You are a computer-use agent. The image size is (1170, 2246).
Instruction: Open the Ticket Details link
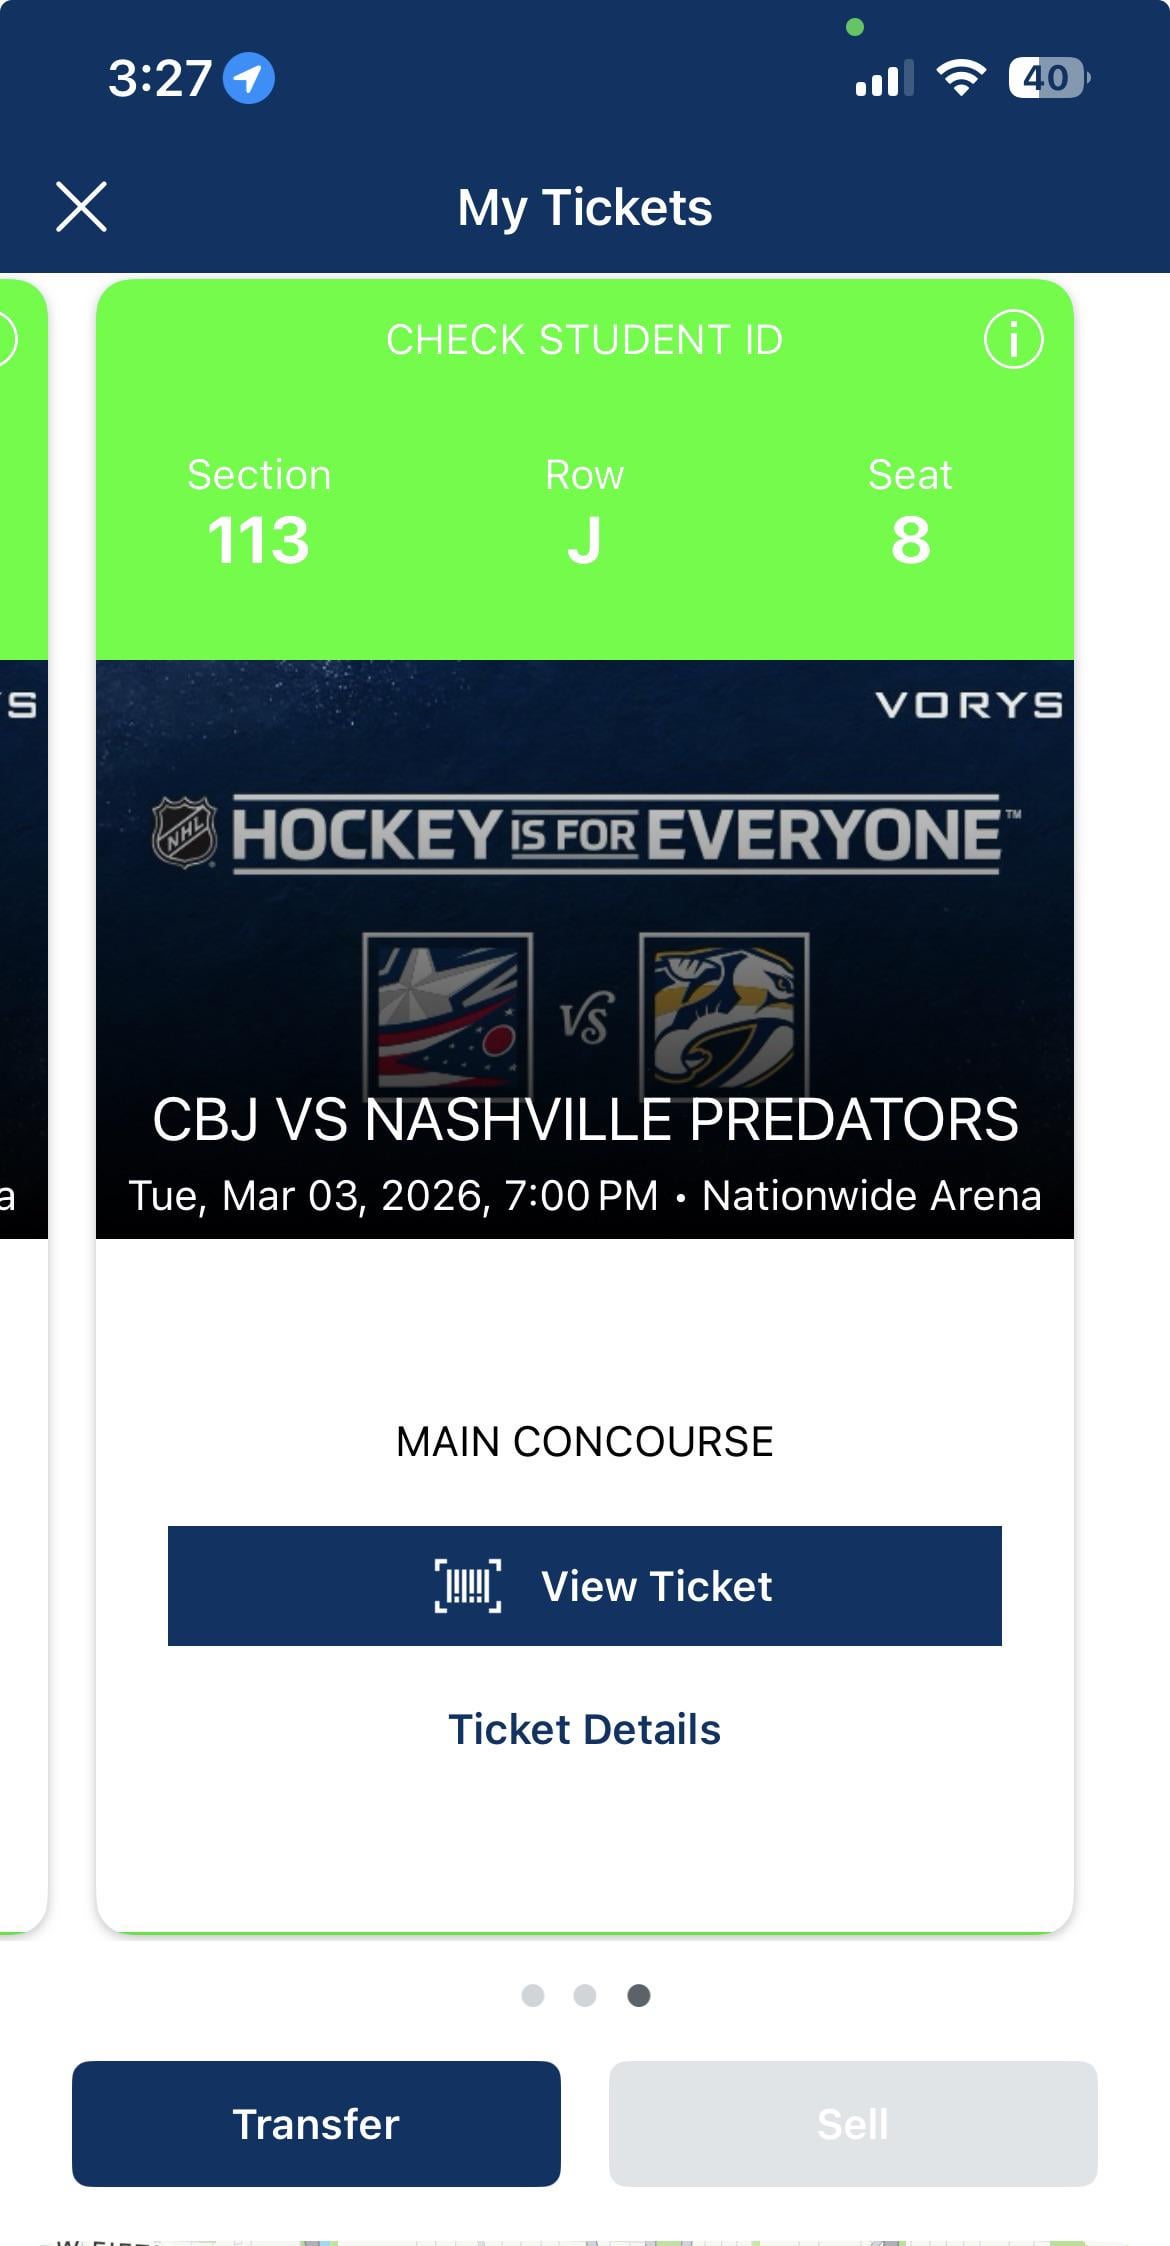(585, 1730)
